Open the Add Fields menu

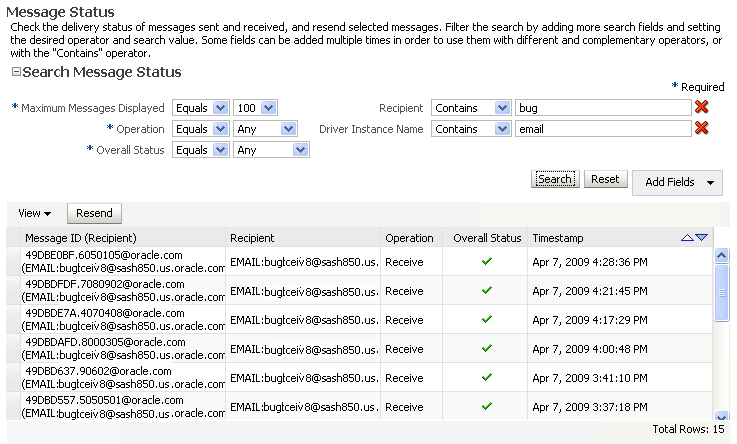682,182
